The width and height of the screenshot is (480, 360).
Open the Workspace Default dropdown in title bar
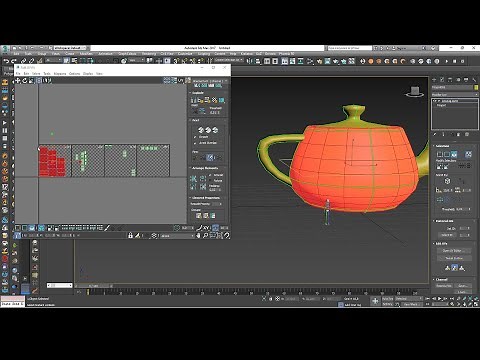click(x=70, y=48)
